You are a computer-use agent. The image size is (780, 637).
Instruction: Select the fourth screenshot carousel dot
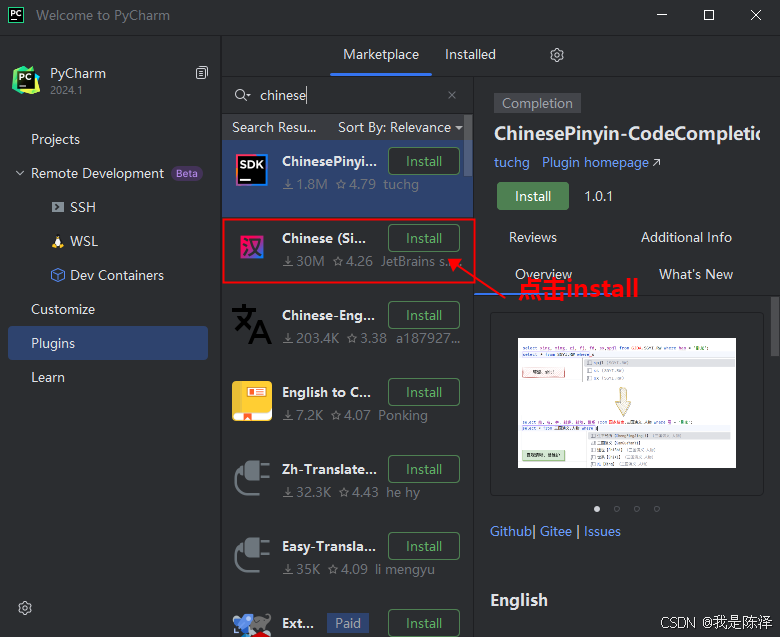tap(657, 509)
